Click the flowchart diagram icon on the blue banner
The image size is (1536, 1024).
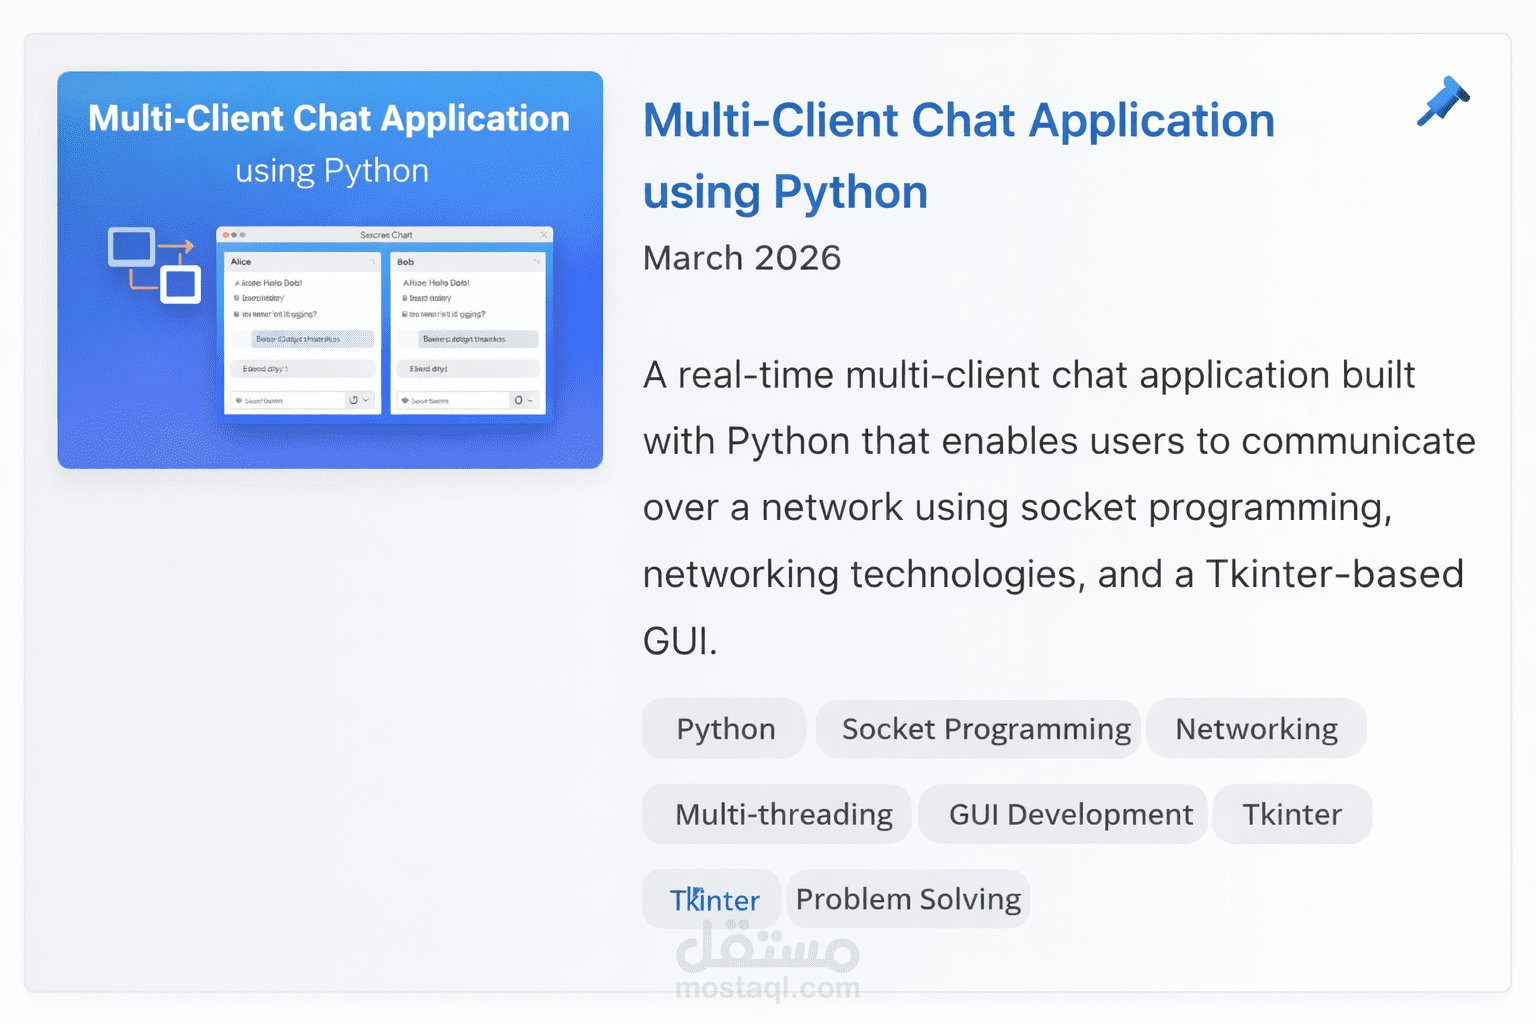[x=152, y=263]
